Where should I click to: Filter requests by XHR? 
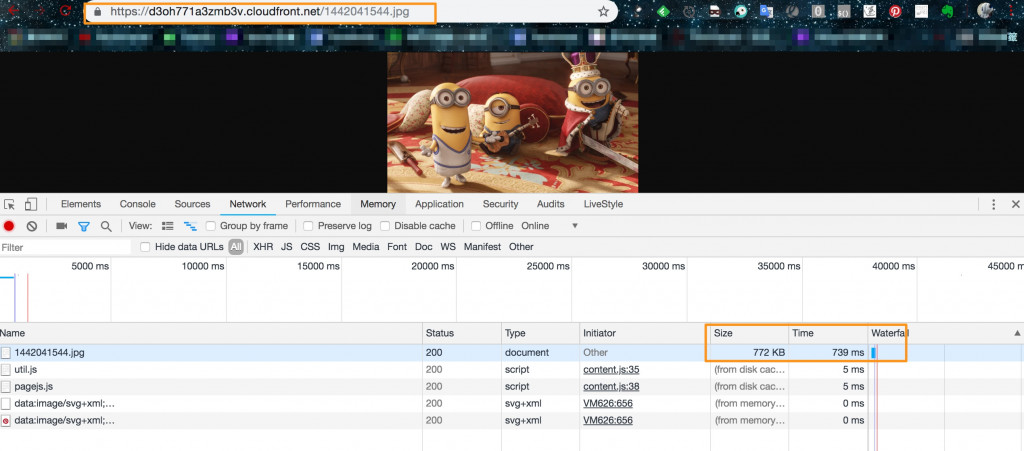click(x=263, y=247)
